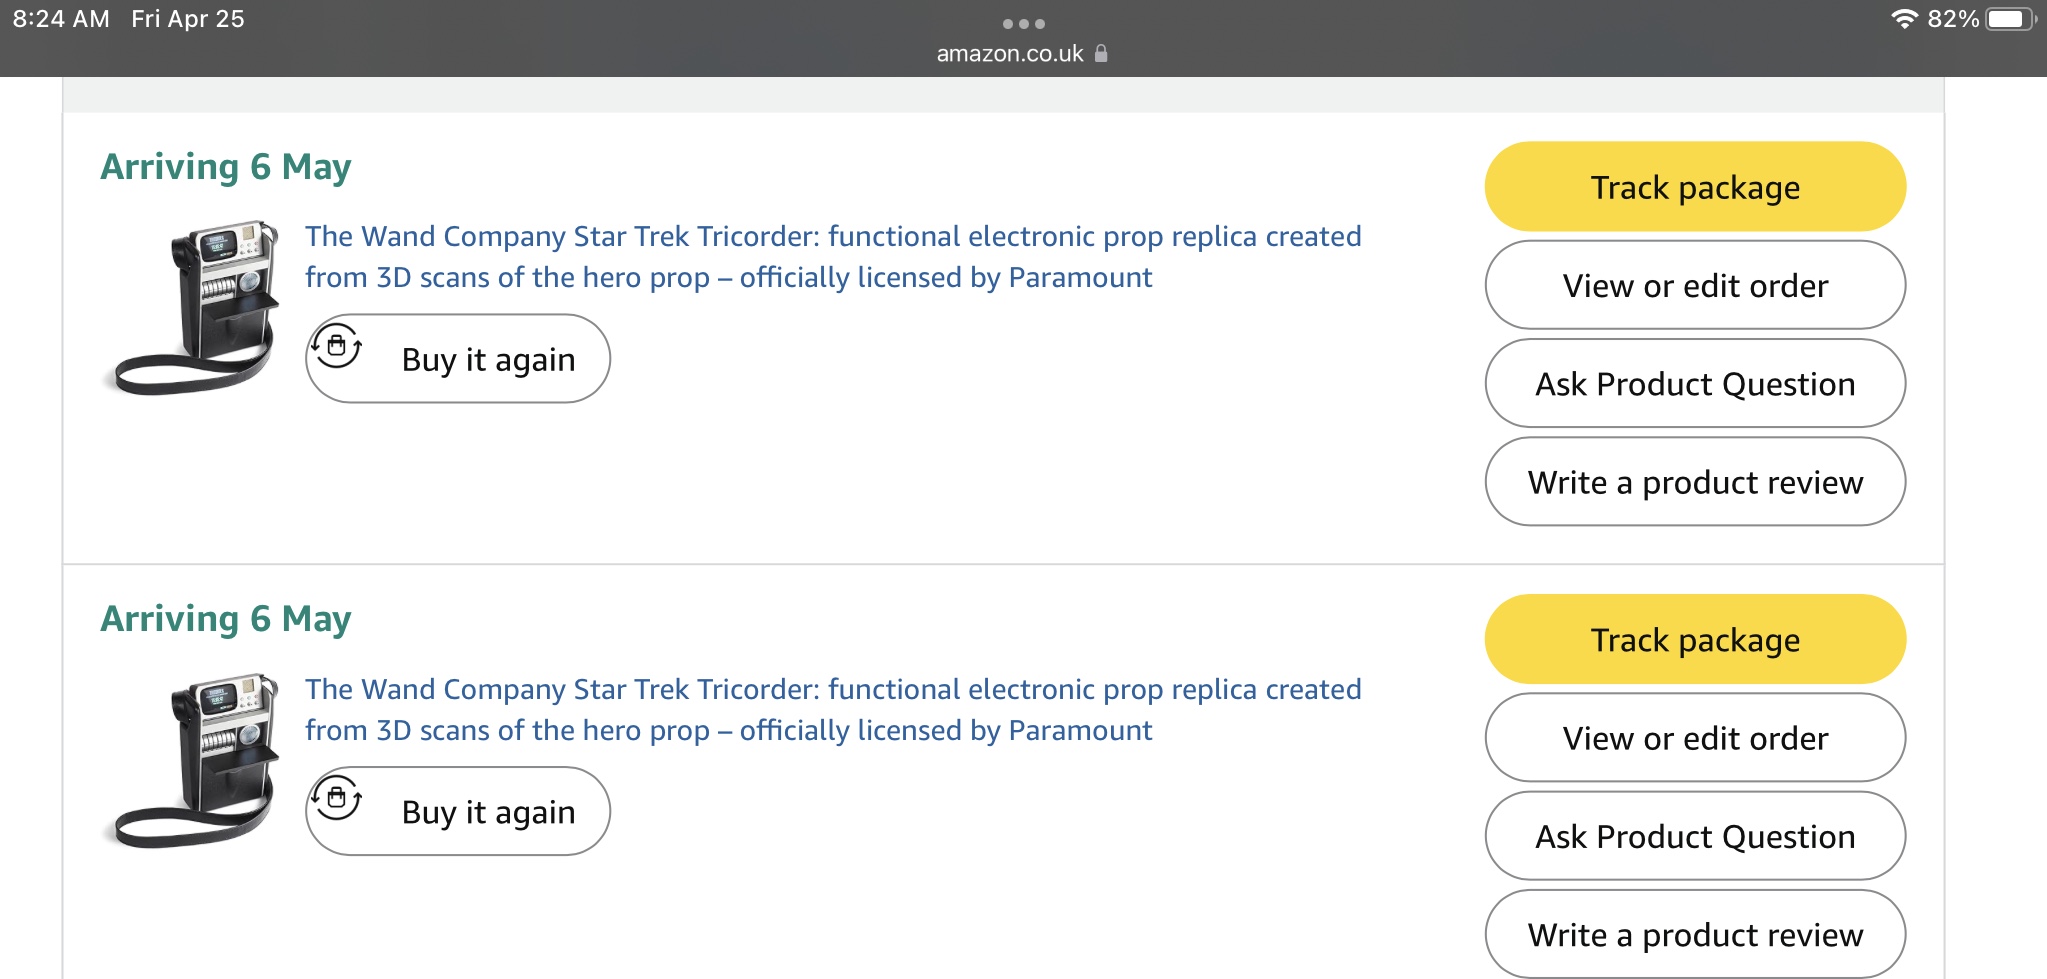Tap the battery status icon
The height and width of the screenshot is (979, 2047).
pyautogui.click(x=2011, y=19)
